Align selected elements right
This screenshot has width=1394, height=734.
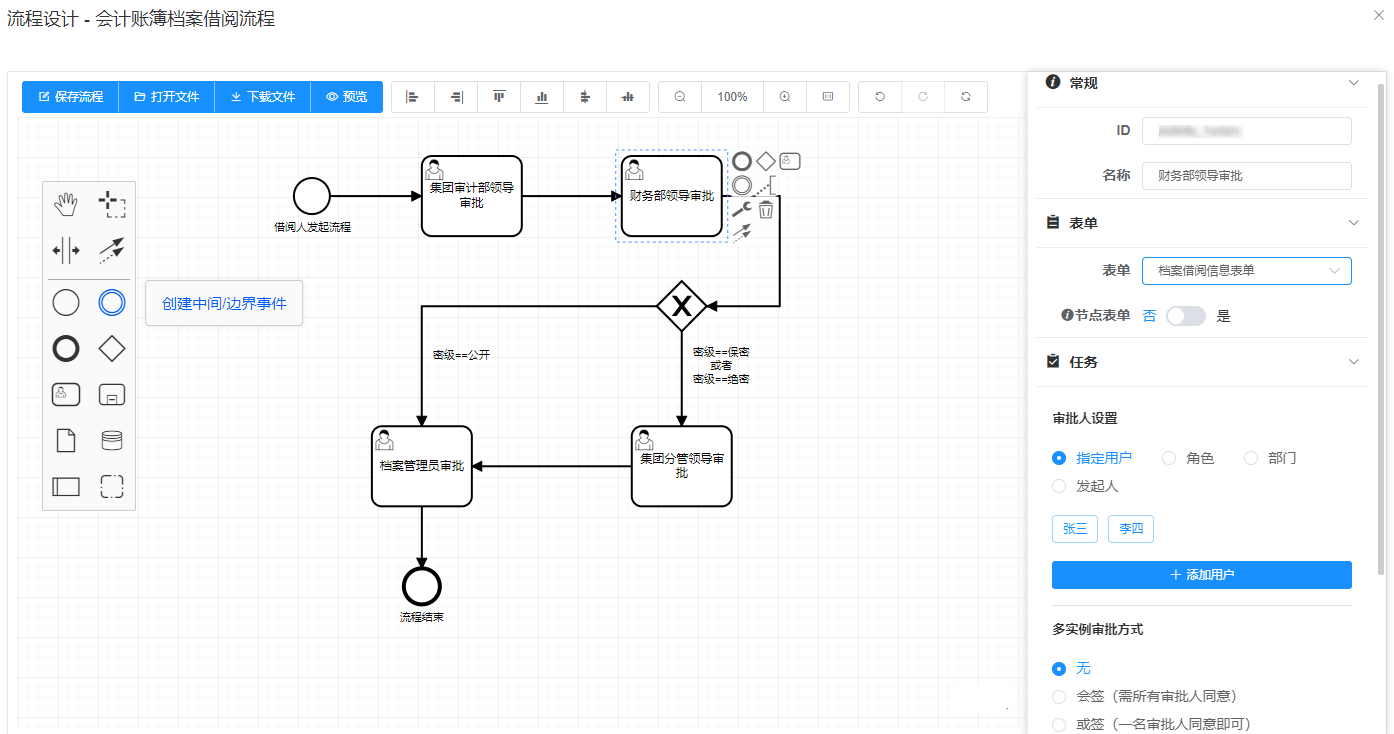tap(456, 97)
